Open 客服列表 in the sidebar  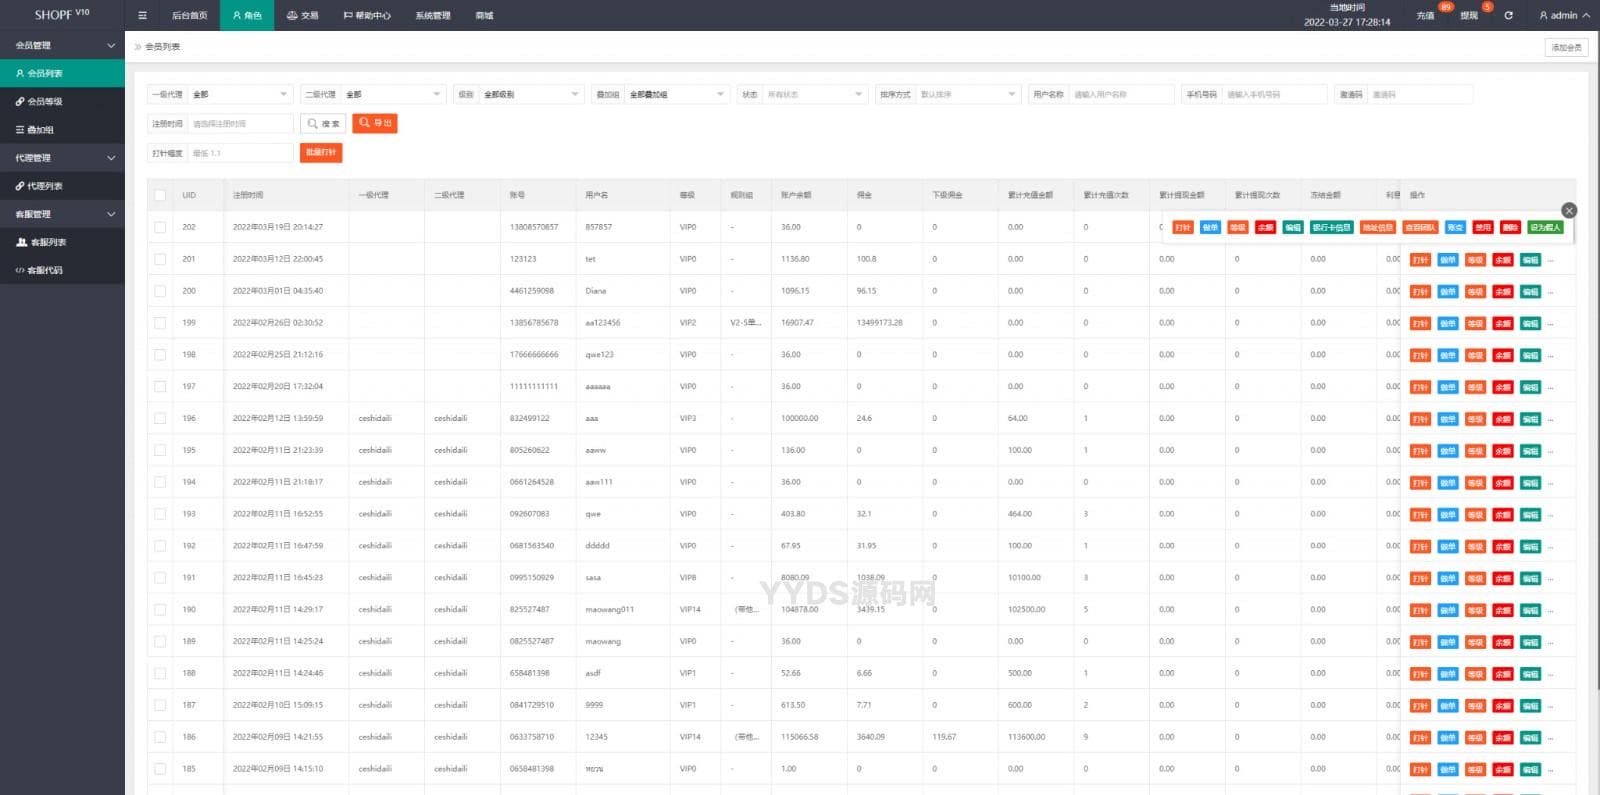pos(62,242)
